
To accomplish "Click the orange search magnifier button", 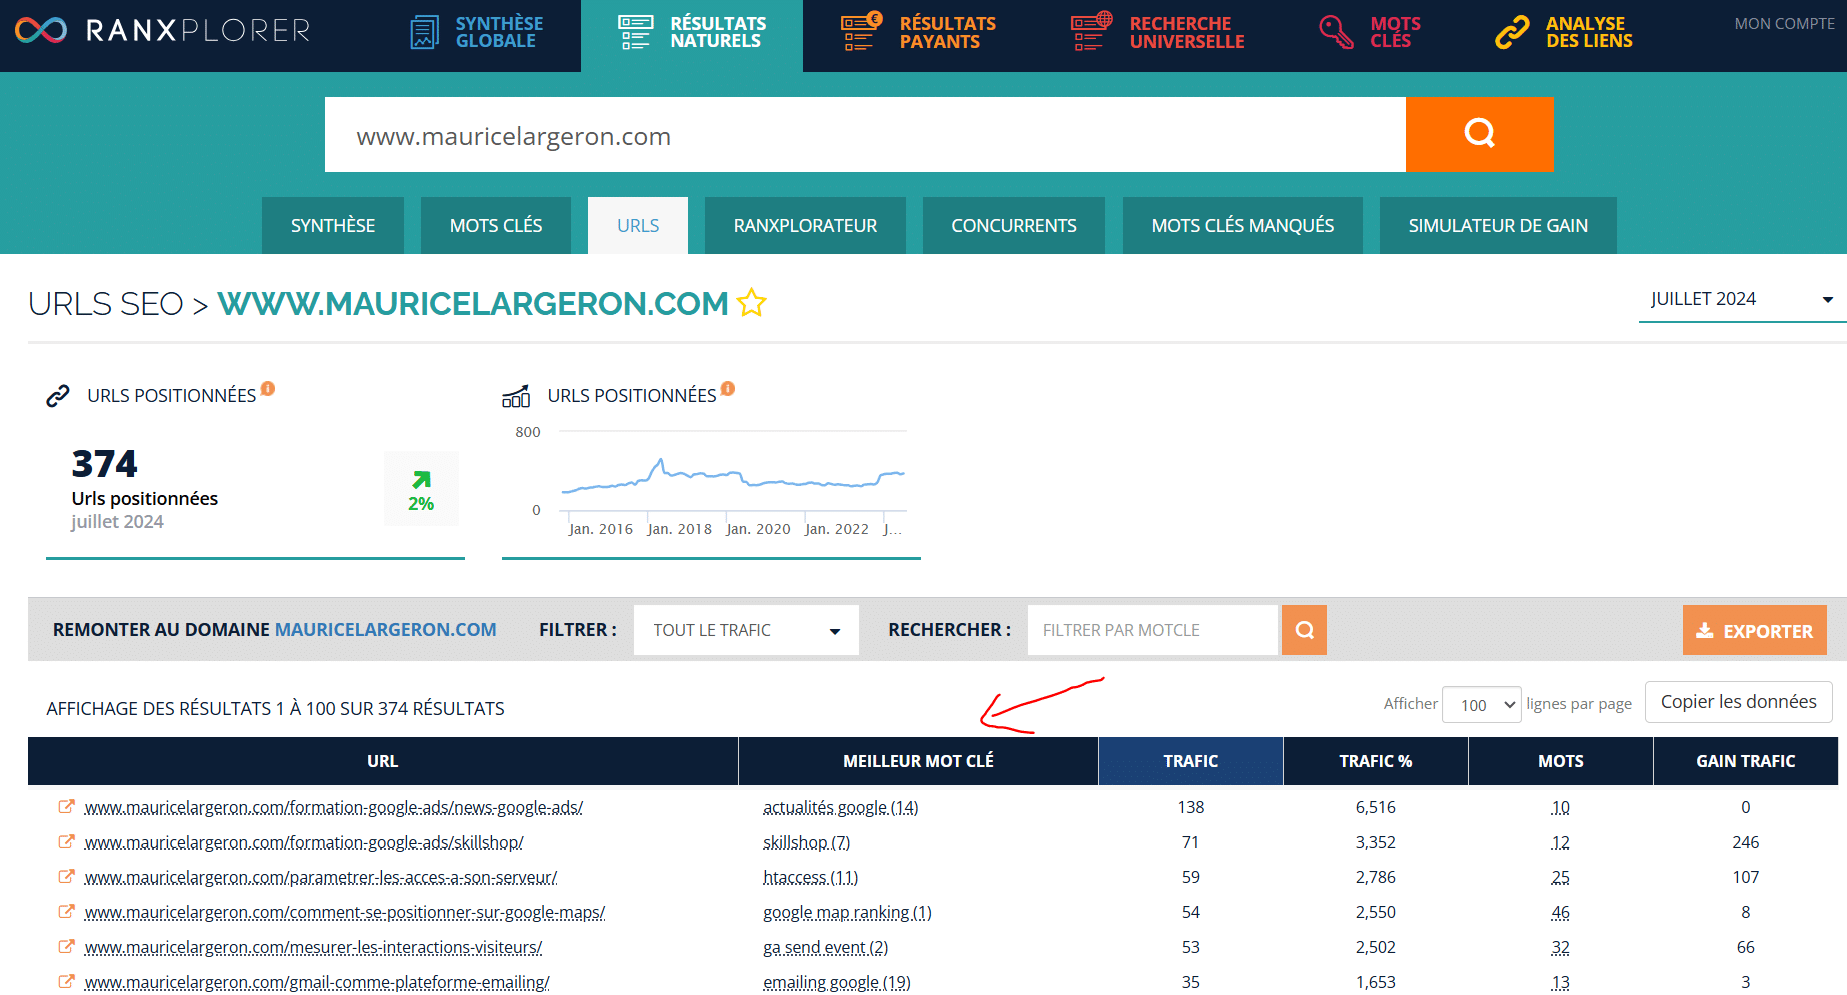I will point(1478,134).
